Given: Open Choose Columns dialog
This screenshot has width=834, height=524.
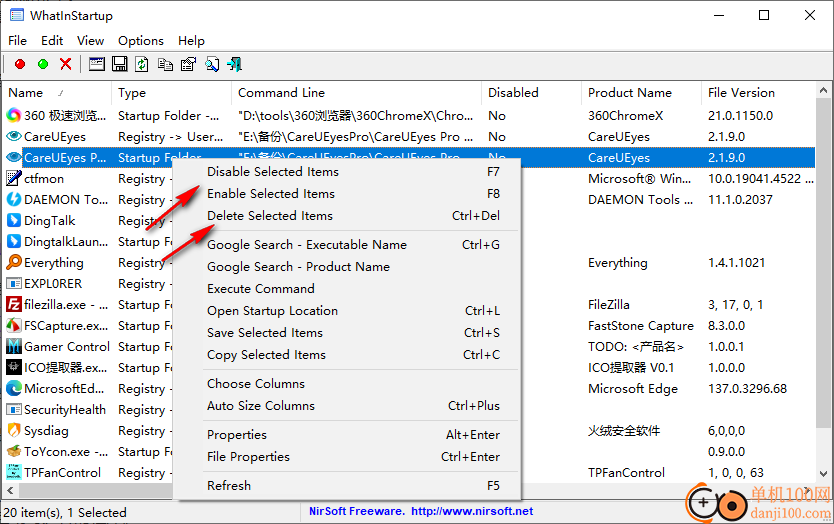Looking at the screenshot, I should (348, 384).
